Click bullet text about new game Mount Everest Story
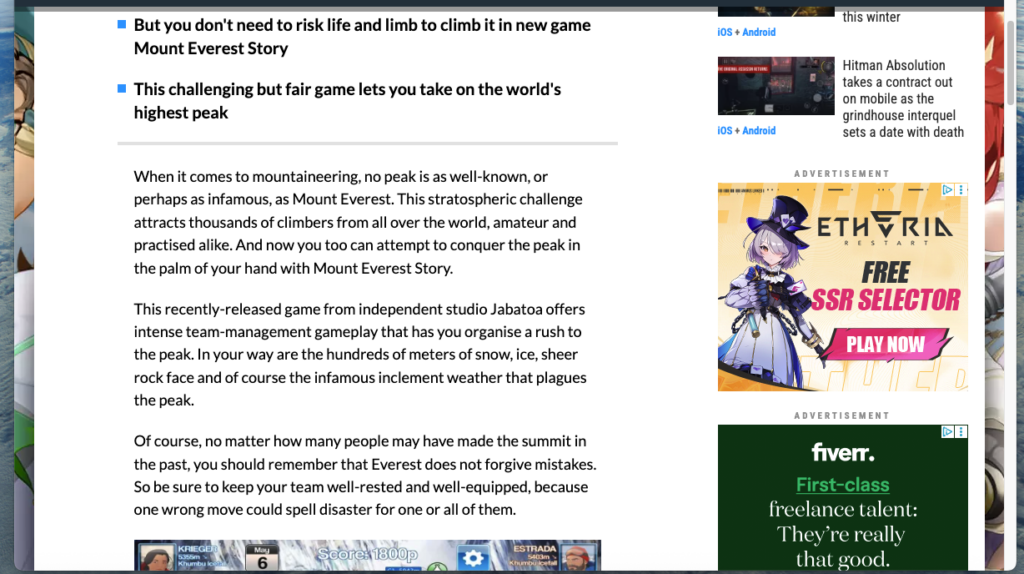Screen dimensions: 1024x574 point(362,37)
